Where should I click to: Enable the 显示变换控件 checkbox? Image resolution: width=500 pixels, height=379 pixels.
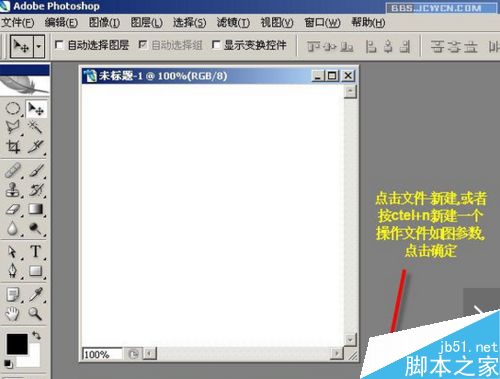(216, 45)
